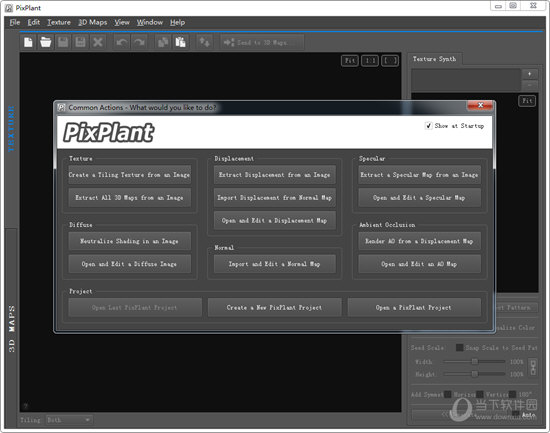The image size is (550, 433).
Task: Open the Tiling Both dropdown
Action: click(x=69, y=420)
